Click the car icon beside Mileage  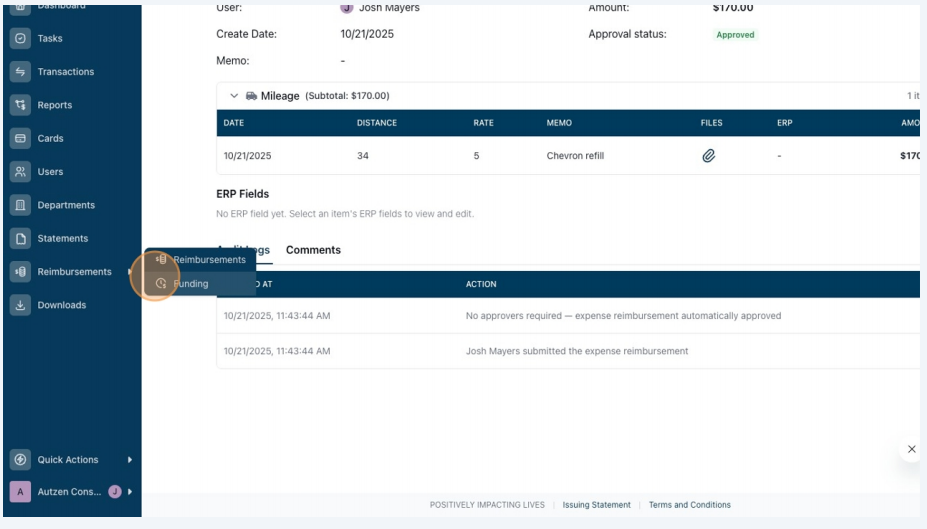[x=251, y=96]
